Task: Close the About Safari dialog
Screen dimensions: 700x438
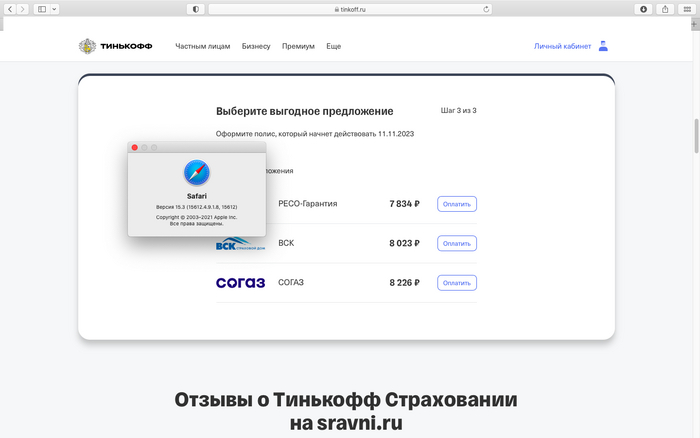Action: pos(134,147)
